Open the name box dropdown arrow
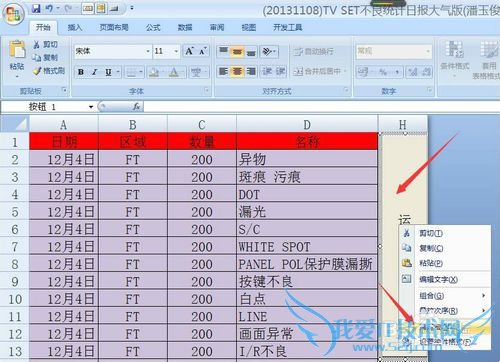The image size is (500, 362). click(x=91, y=107)
